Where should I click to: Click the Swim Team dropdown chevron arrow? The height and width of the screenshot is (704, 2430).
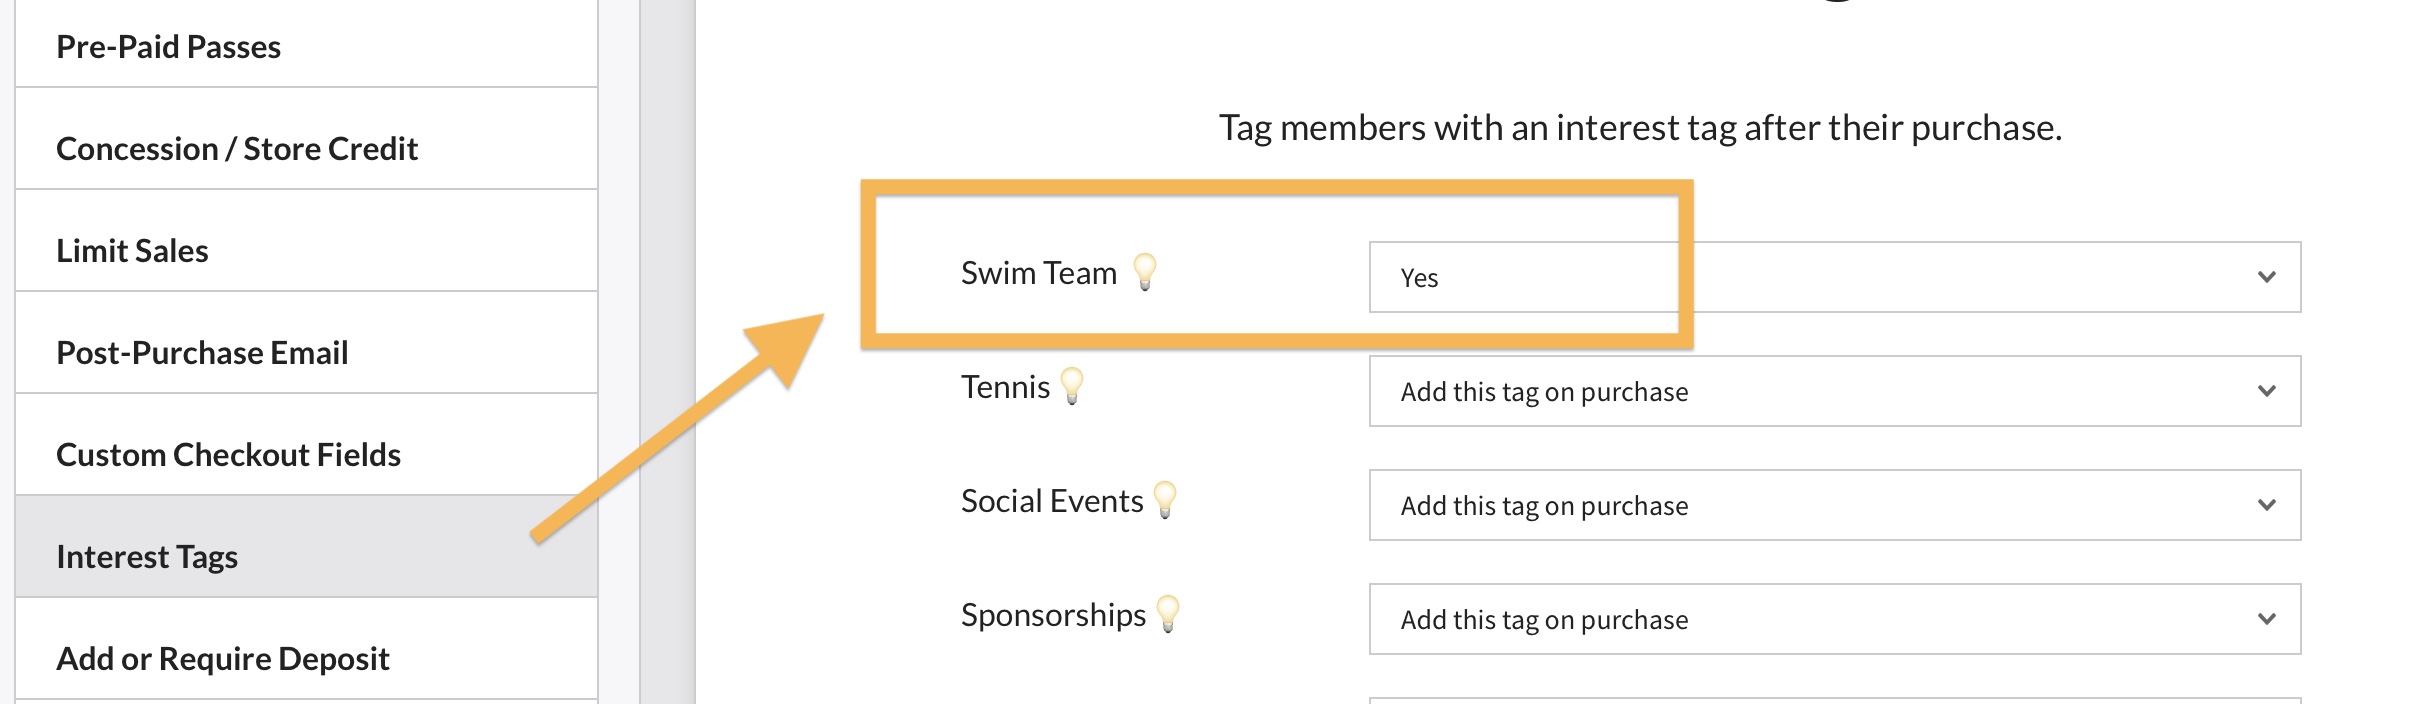(2267, 277)
